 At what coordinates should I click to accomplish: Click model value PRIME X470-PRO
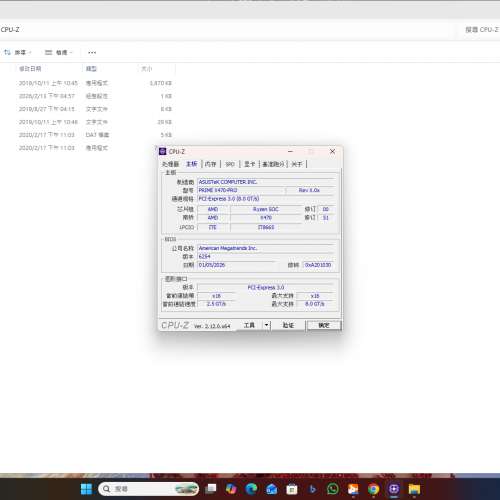(242, 190)
